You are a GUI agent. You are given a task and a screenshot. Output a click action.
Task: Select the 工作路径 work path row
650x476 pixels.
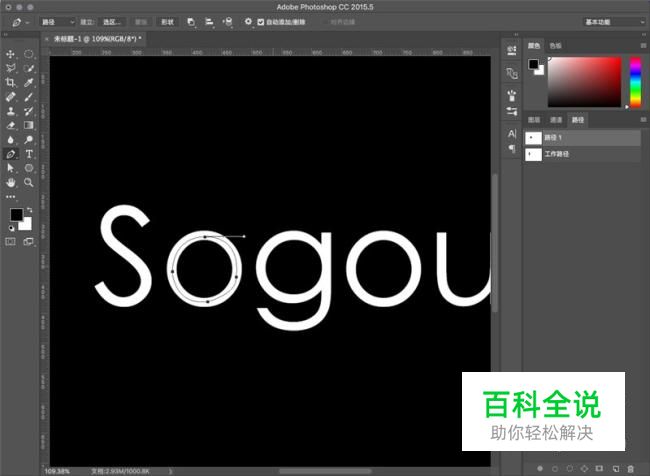coord(583,154)
